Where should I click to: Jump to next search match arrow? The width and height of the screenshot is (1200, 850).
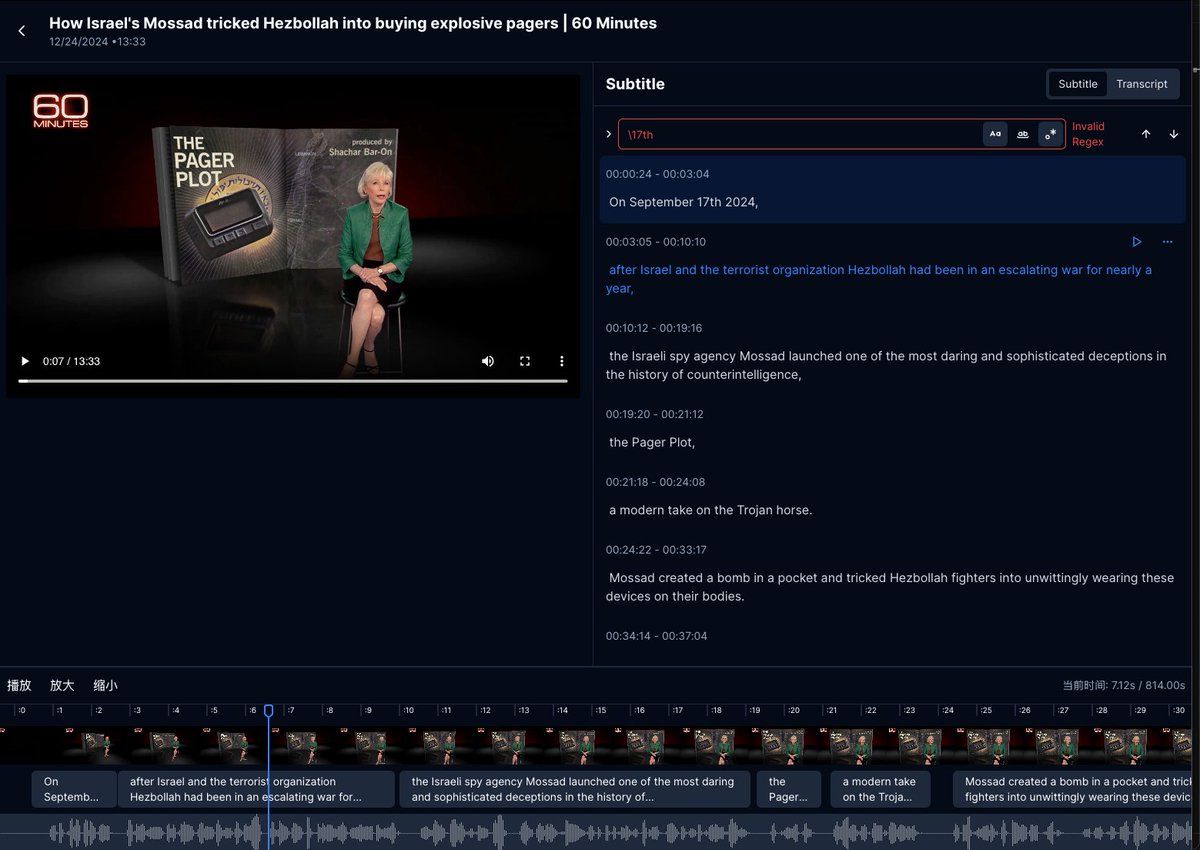point(1174,134)
